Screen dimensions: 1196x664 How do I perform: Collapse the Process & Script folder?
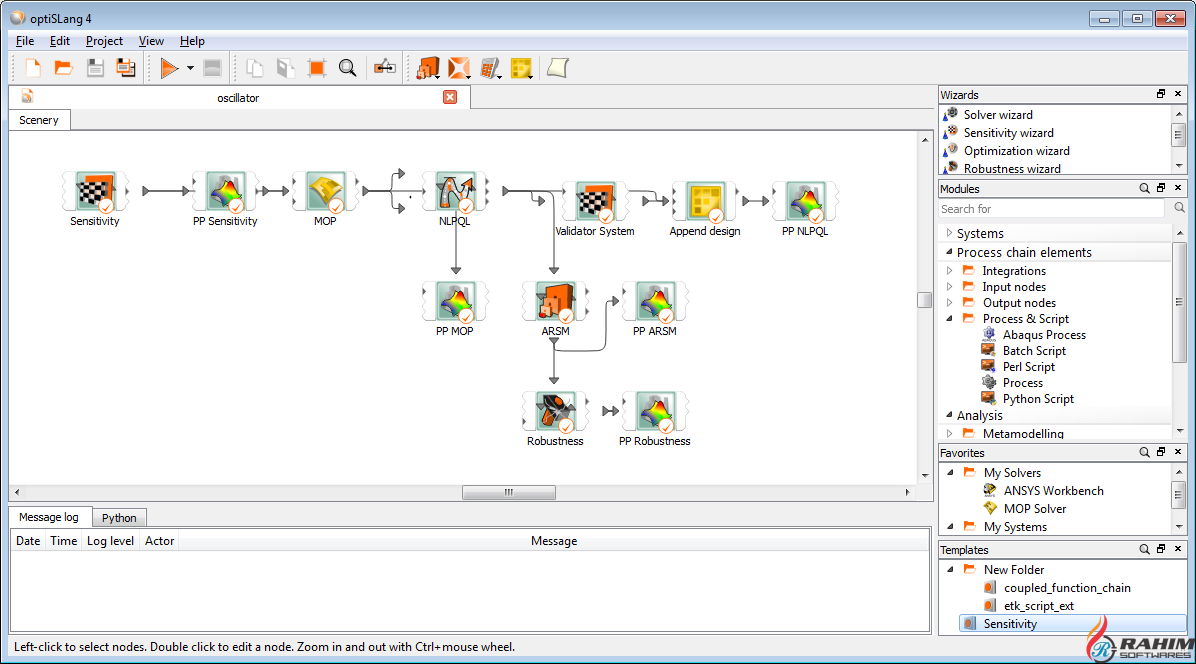coord(949,319)
